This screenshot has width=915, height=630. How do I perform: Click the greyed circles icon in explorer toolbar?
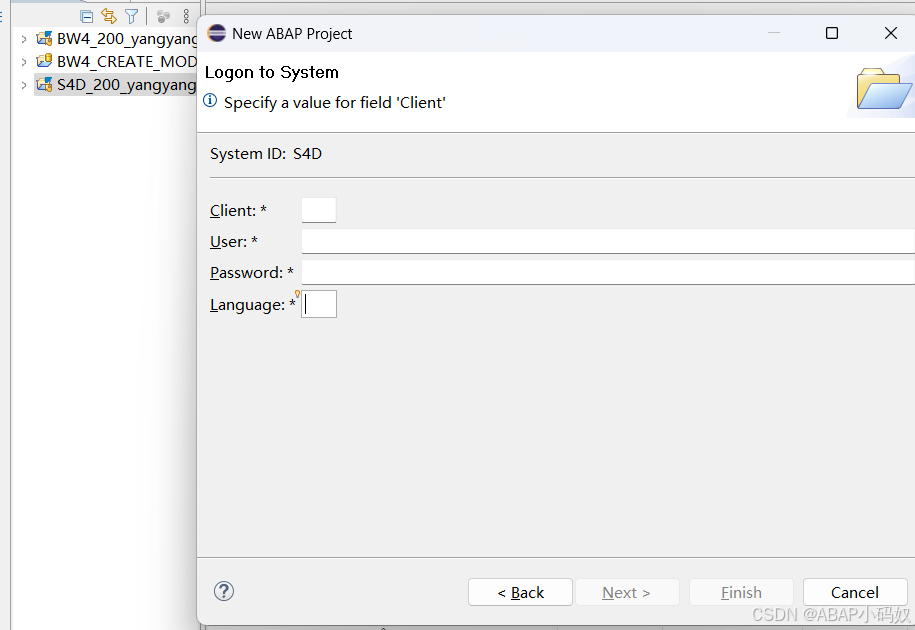163,16
